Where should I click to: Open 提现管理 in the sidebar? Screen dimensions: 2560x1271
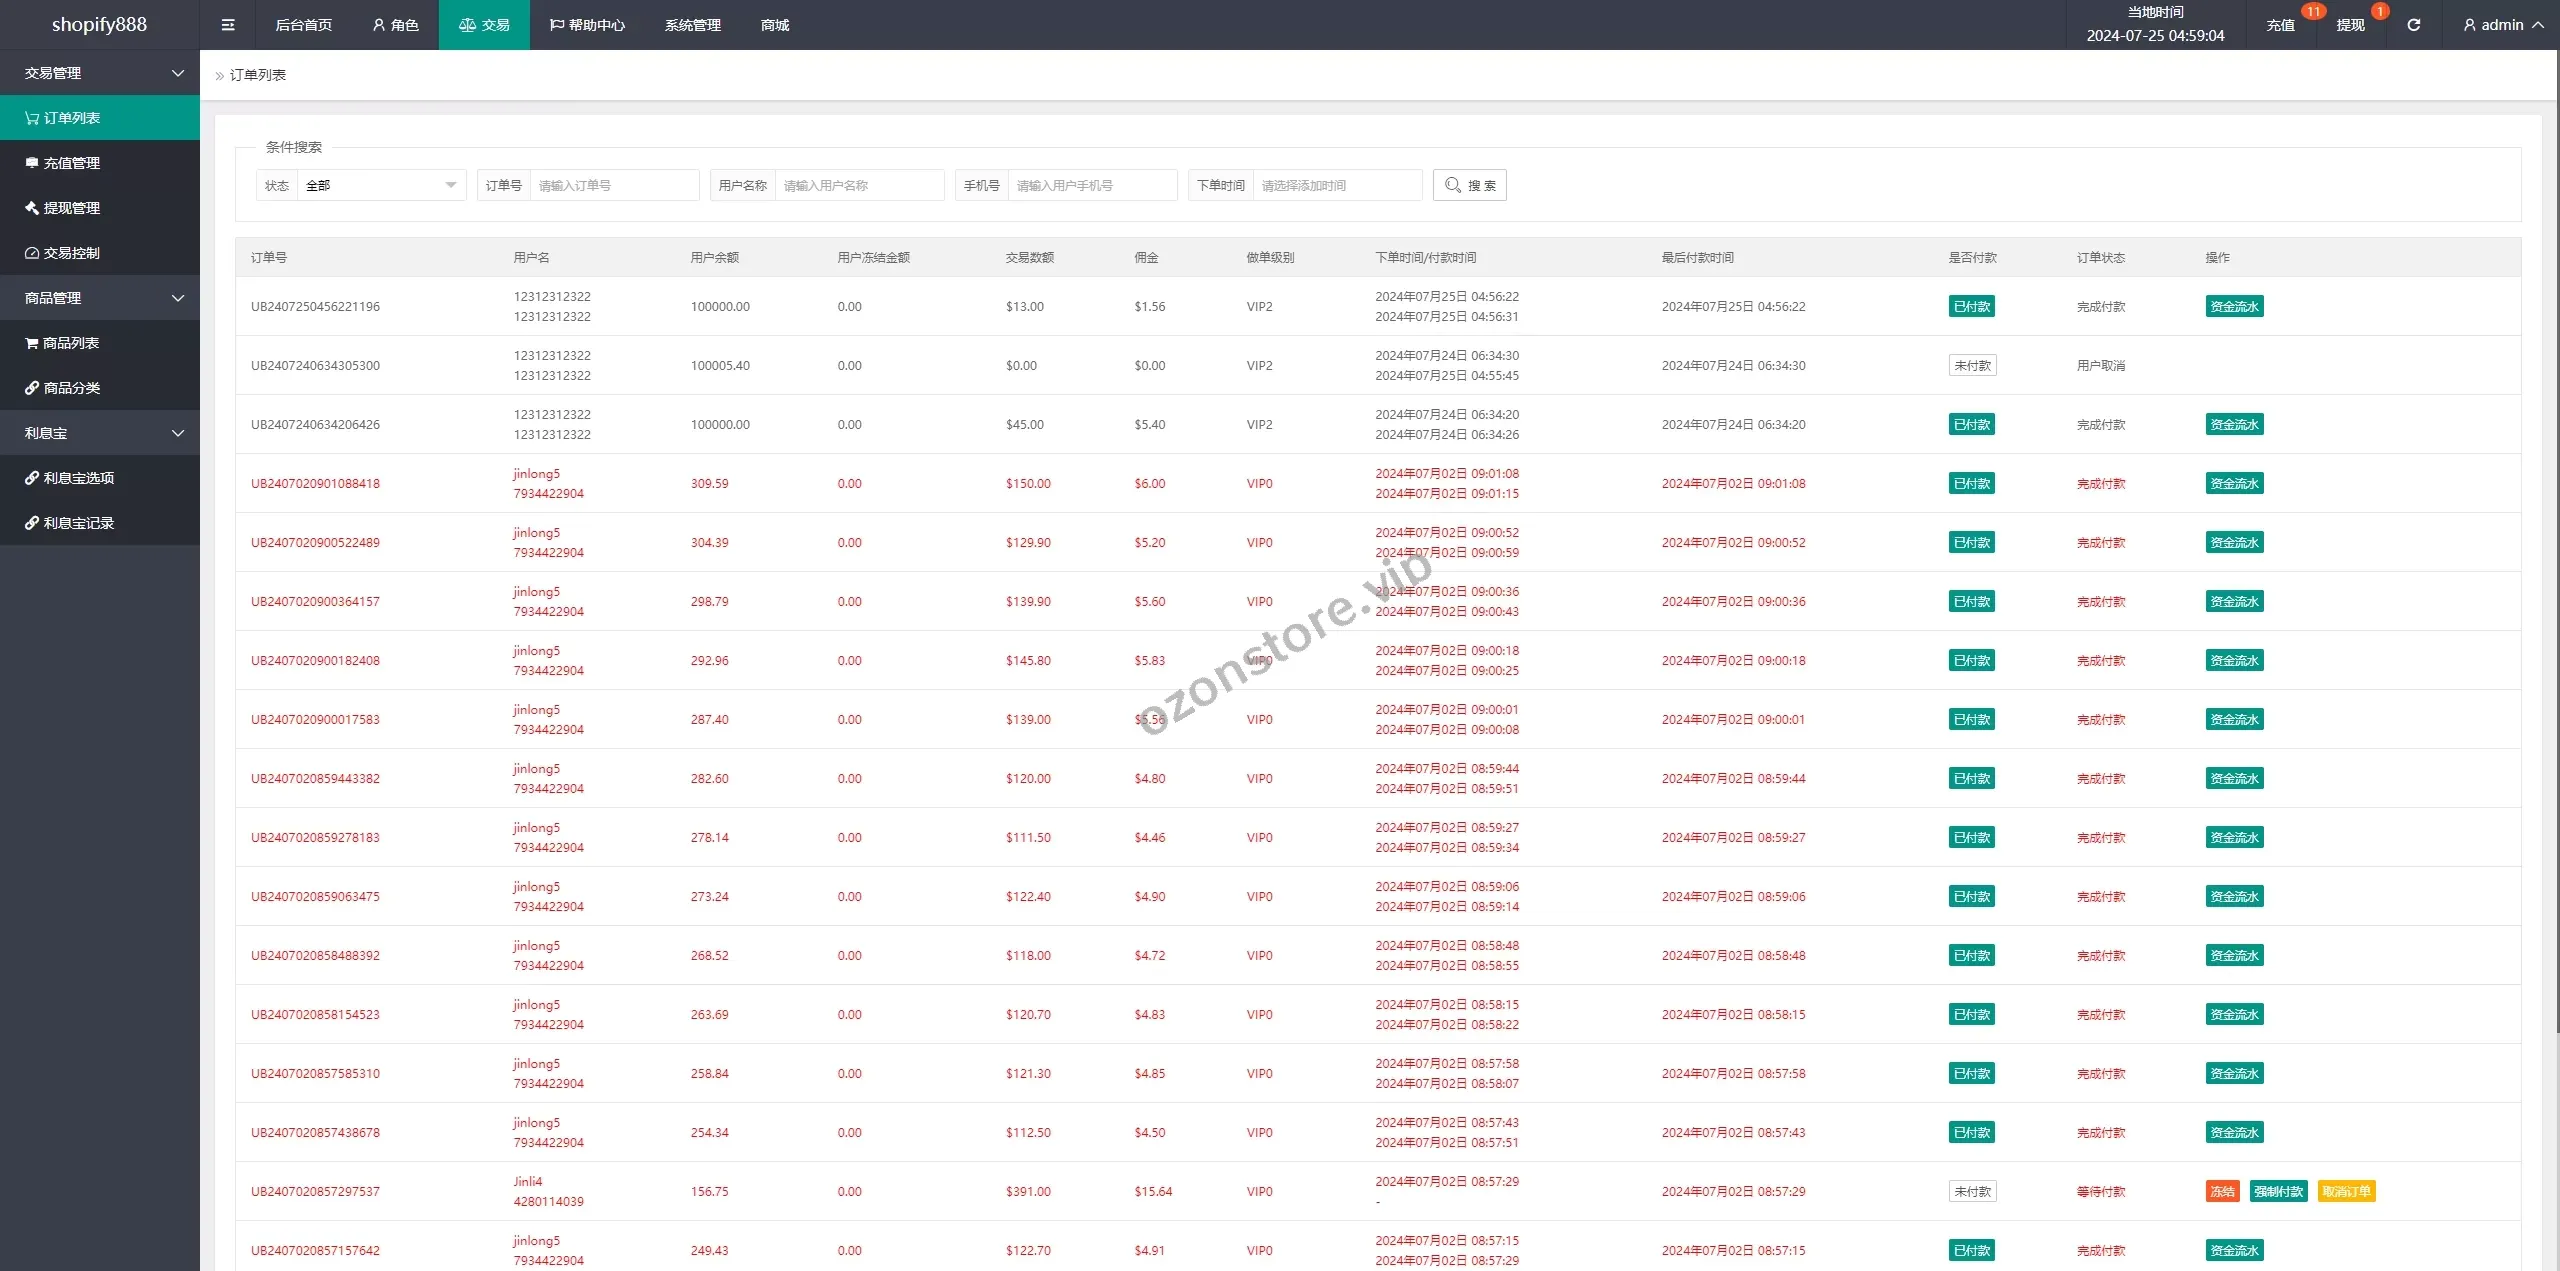pos(72,208)
